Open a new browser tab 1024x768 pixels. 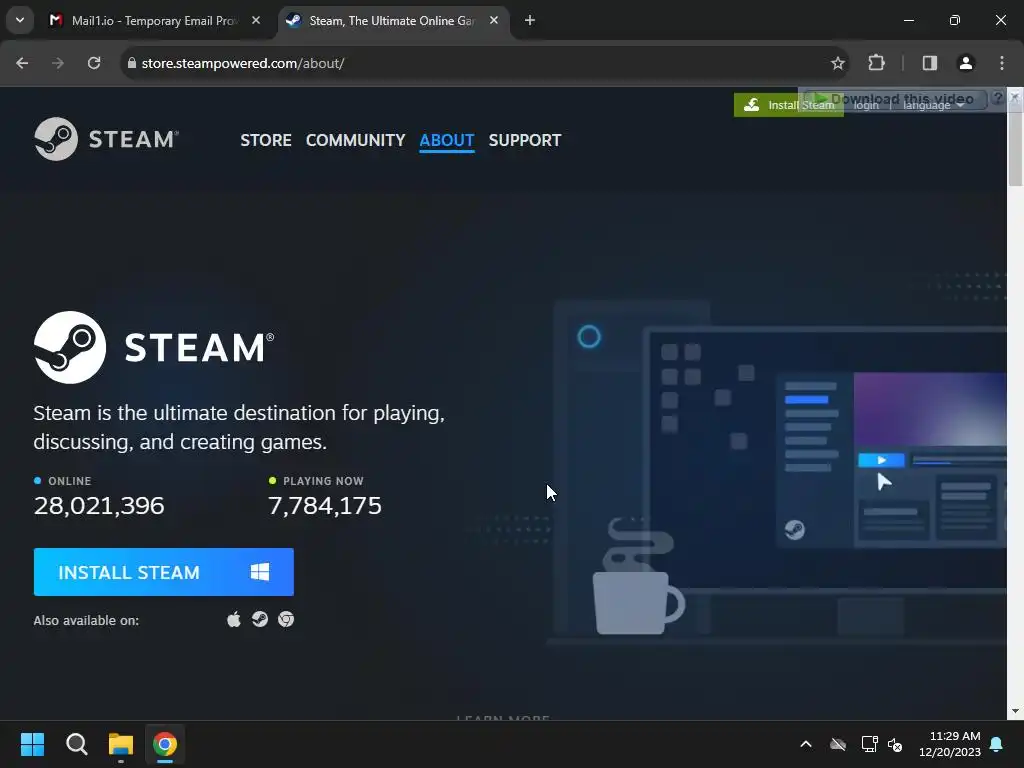coord(530,20)
